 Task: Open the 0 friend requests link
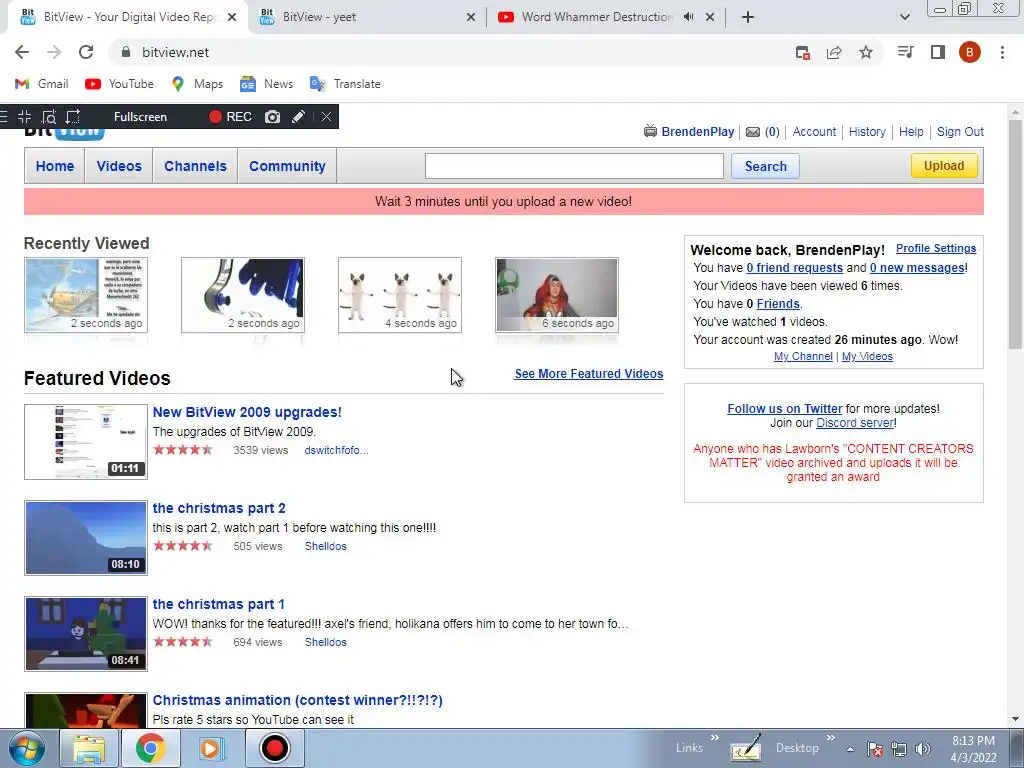pyautogui.click(x=794, y=268)
